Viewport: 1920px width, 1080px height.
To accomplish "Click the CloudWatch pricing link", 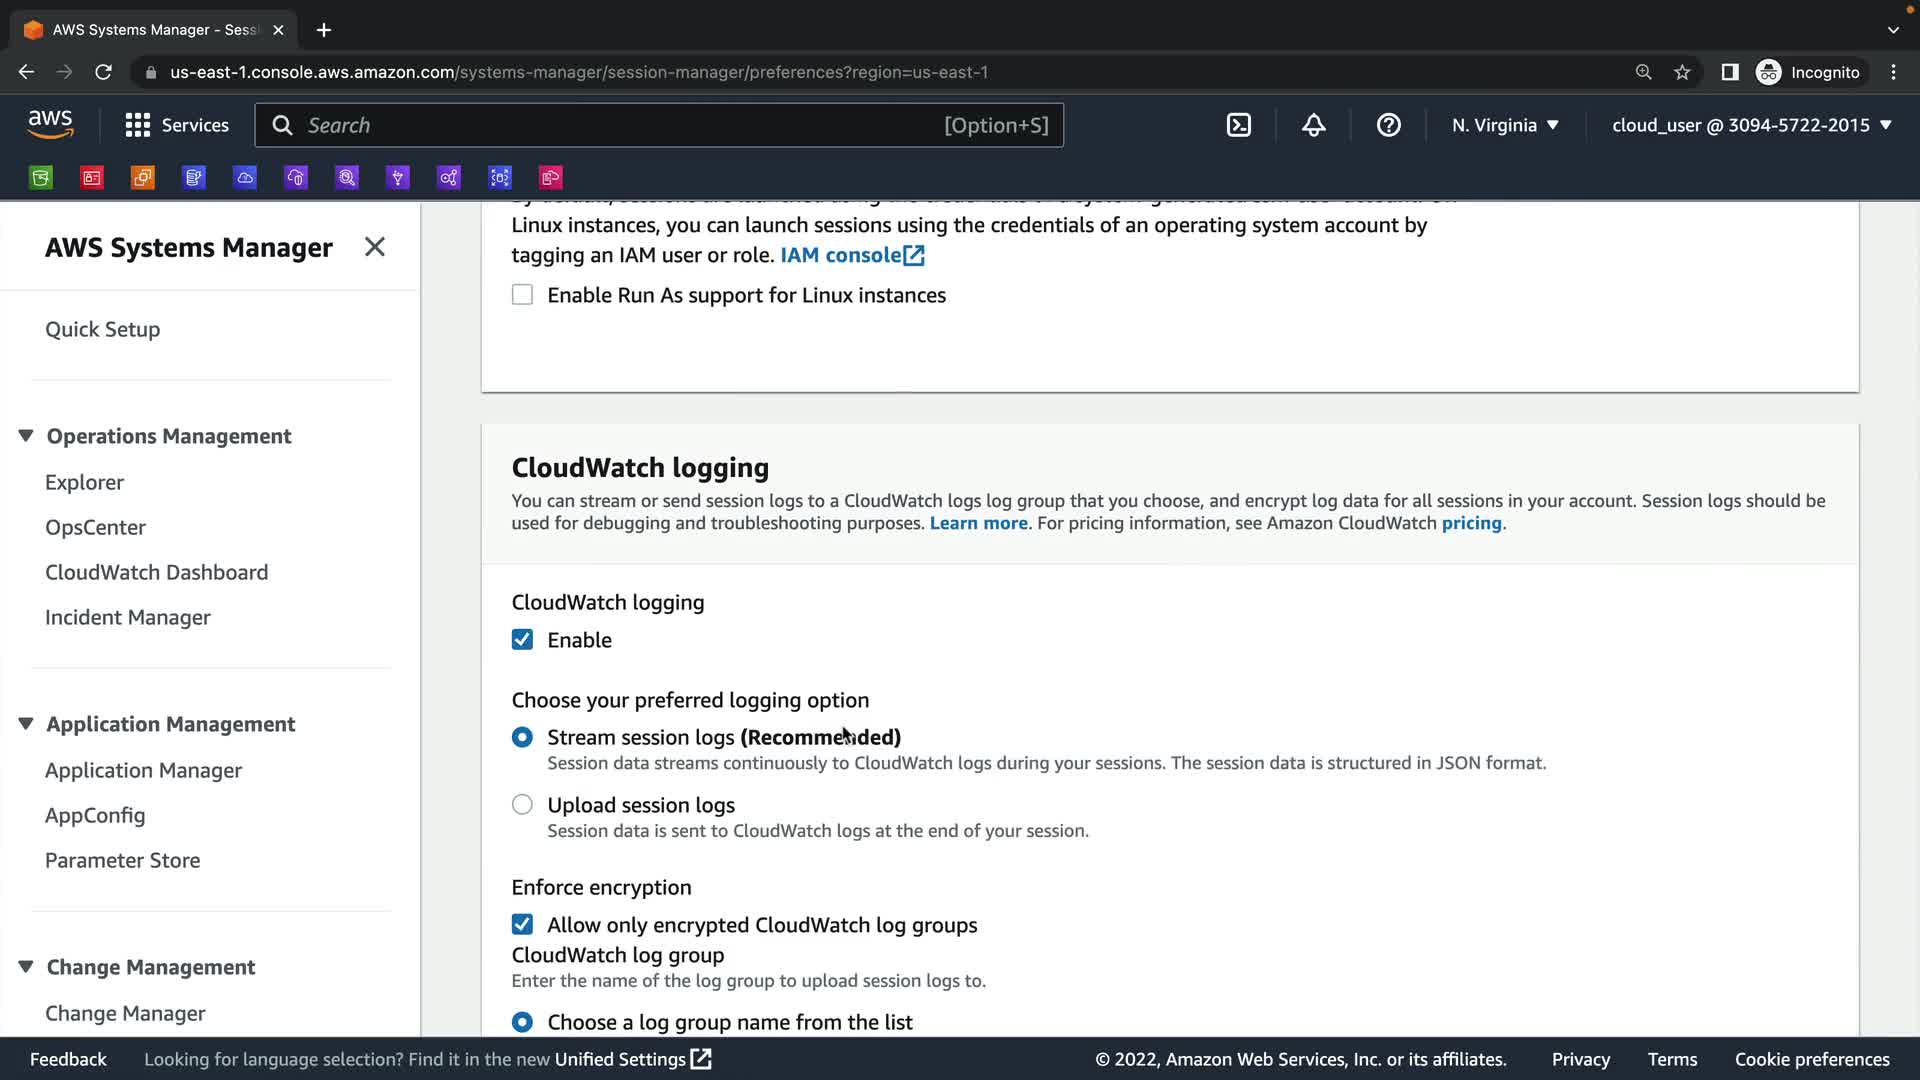I will (x=1471, y=523).
